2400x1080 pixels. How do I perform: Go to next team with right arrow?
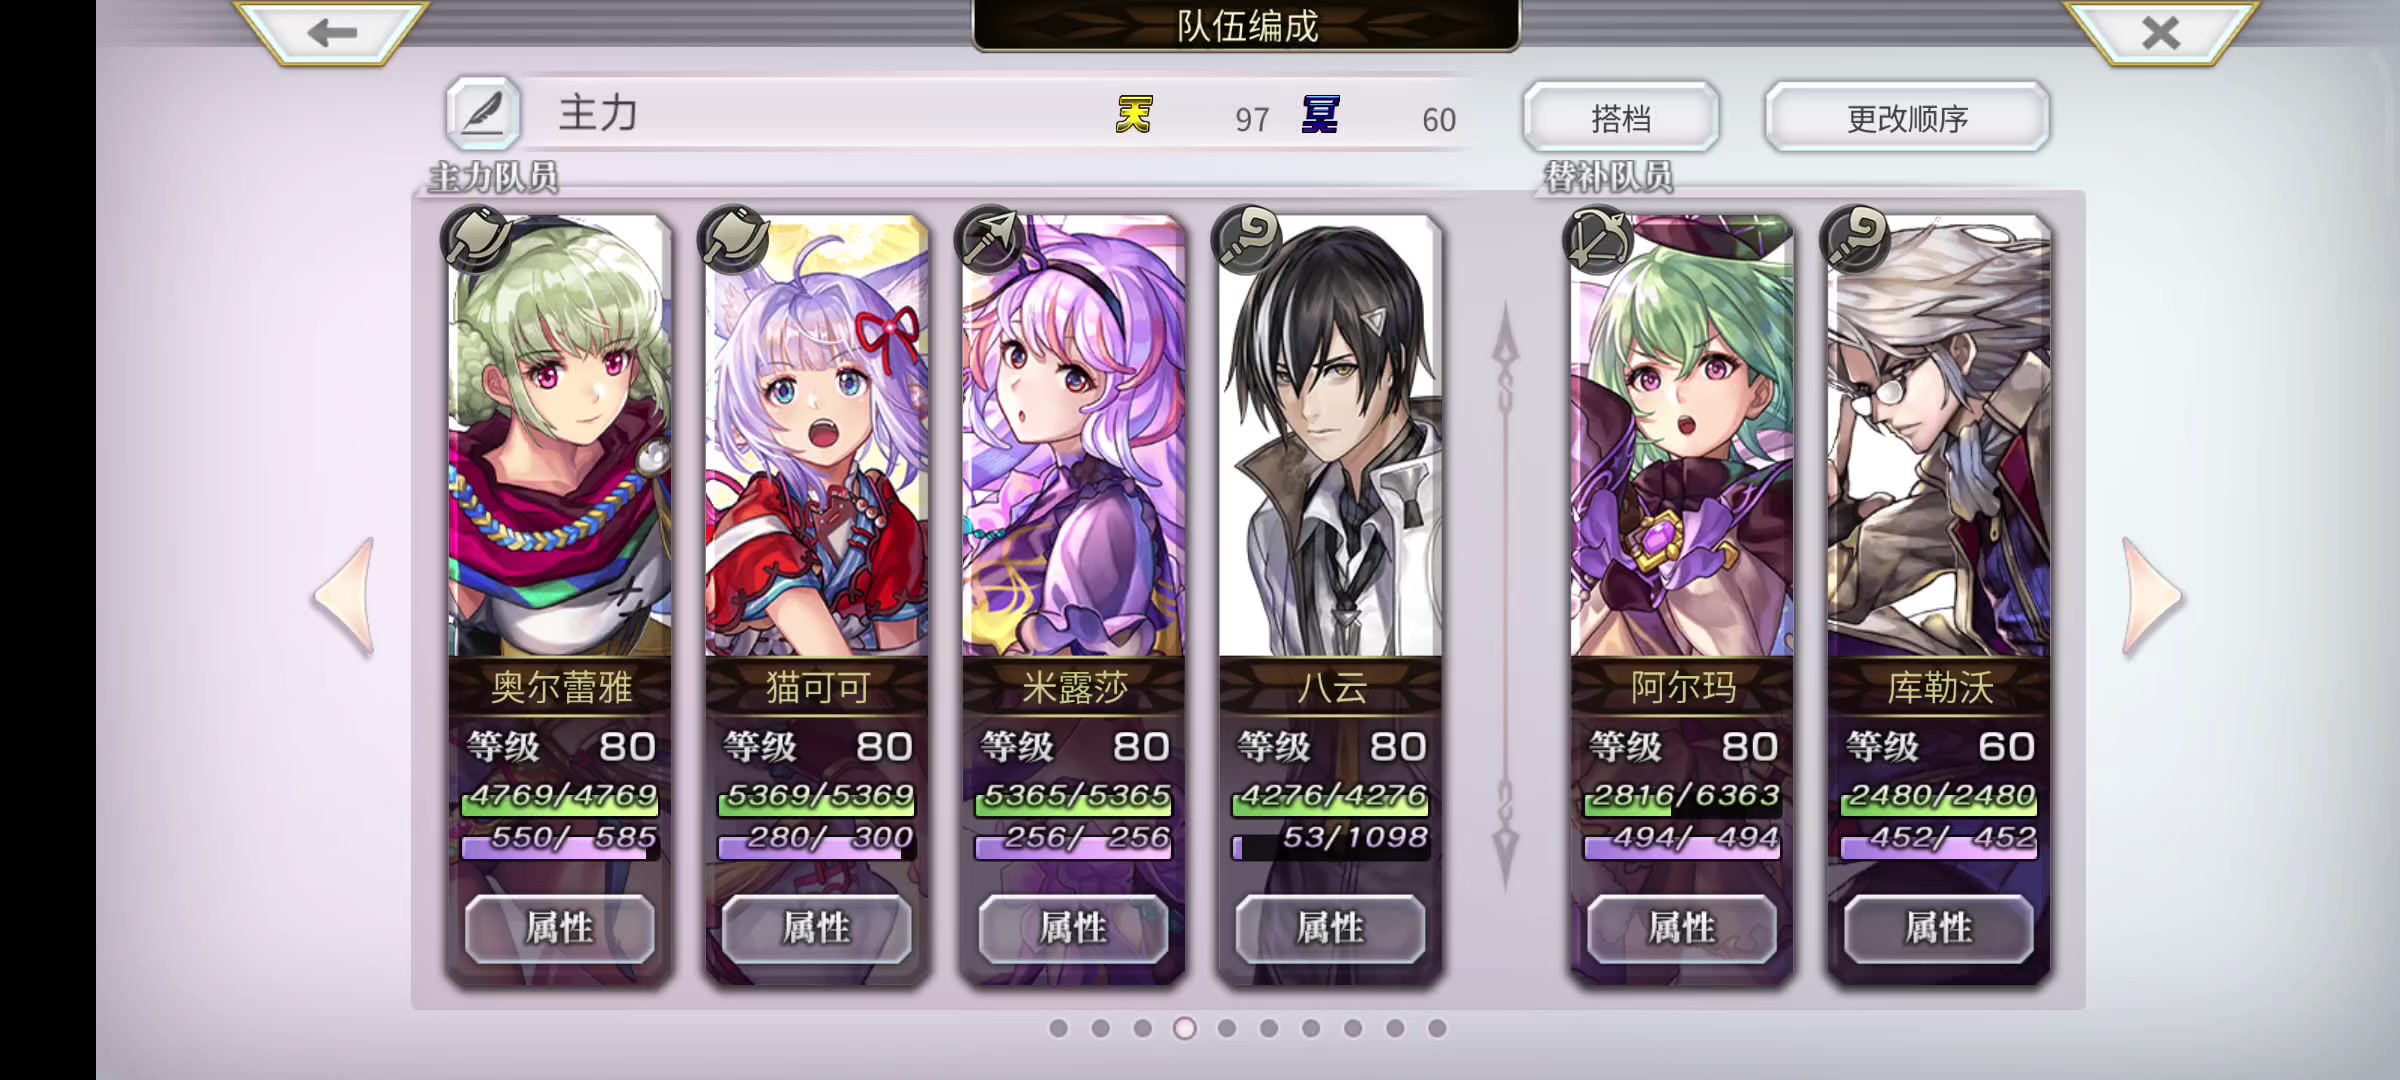coord(2152,597)
